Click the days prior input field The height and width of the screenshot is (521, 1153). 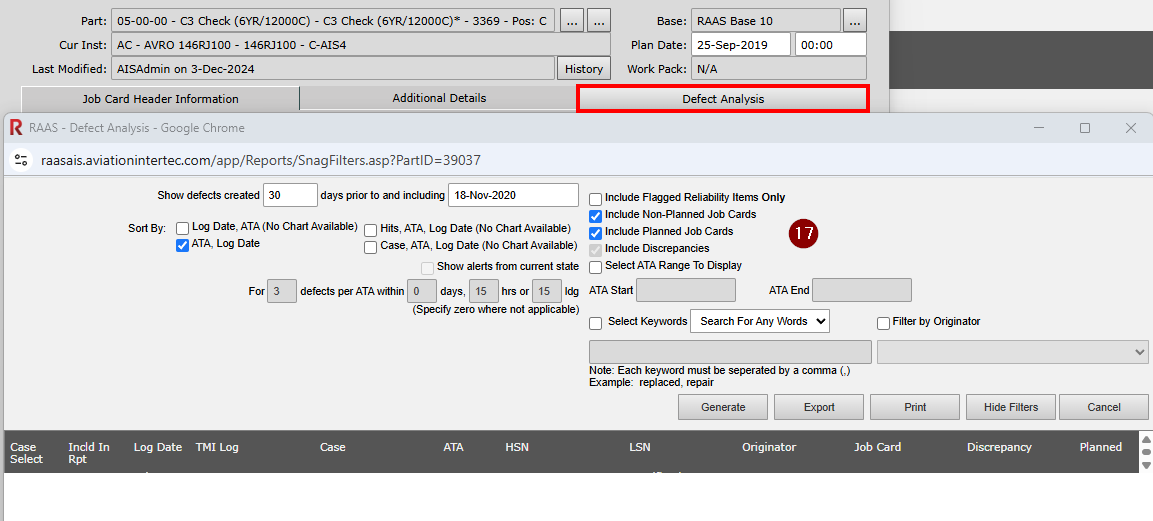click(x=290, y=195)
